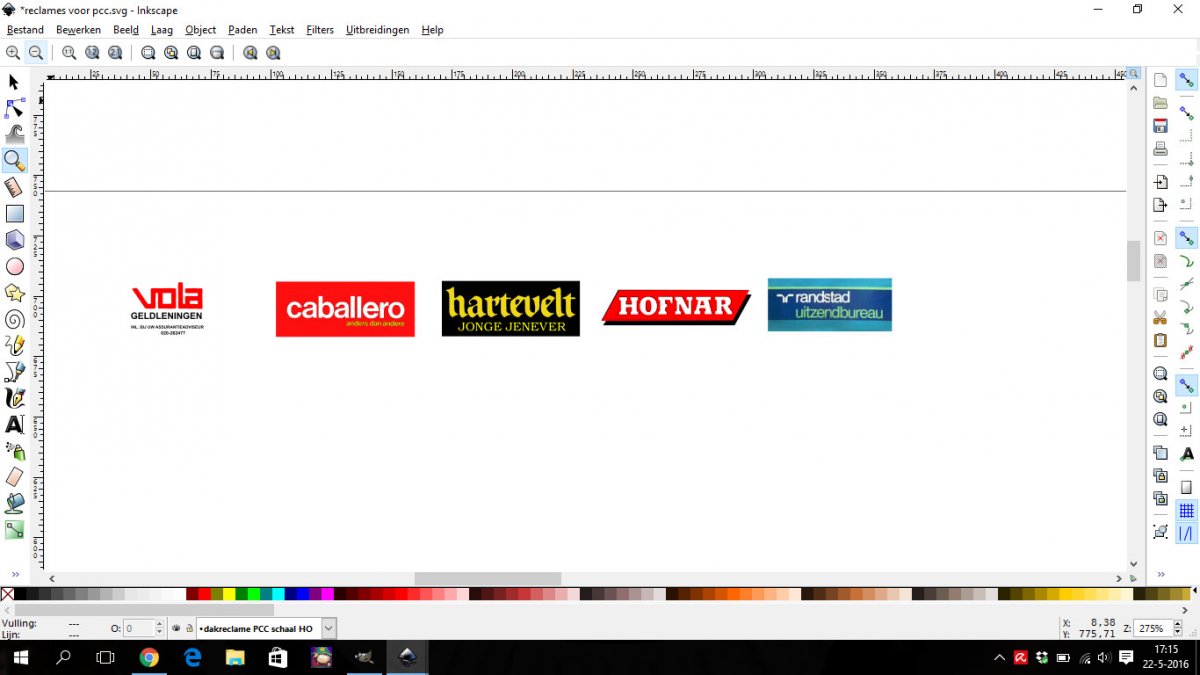Expand hidden toolbox tools chevron

click(x=15, y=575)
